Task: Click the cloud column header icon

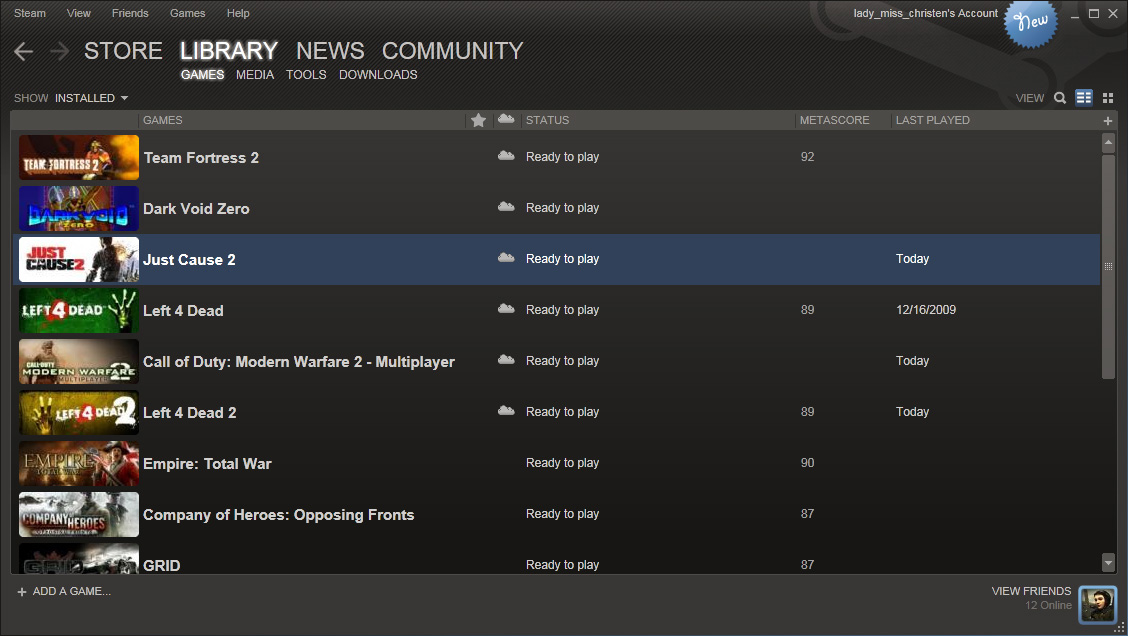Action: point(506,120)
